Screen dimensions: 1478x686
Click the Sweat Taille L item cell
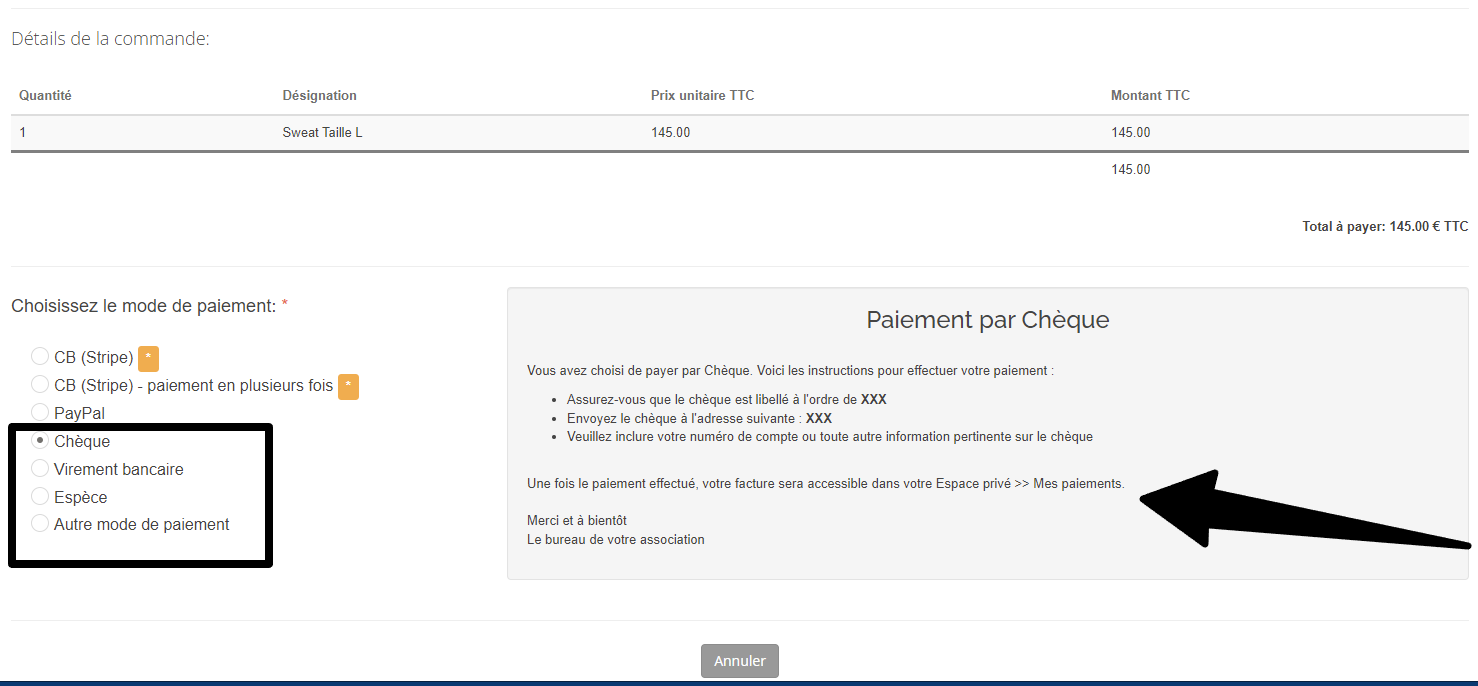pyautogui.click(x=322, y=133)
